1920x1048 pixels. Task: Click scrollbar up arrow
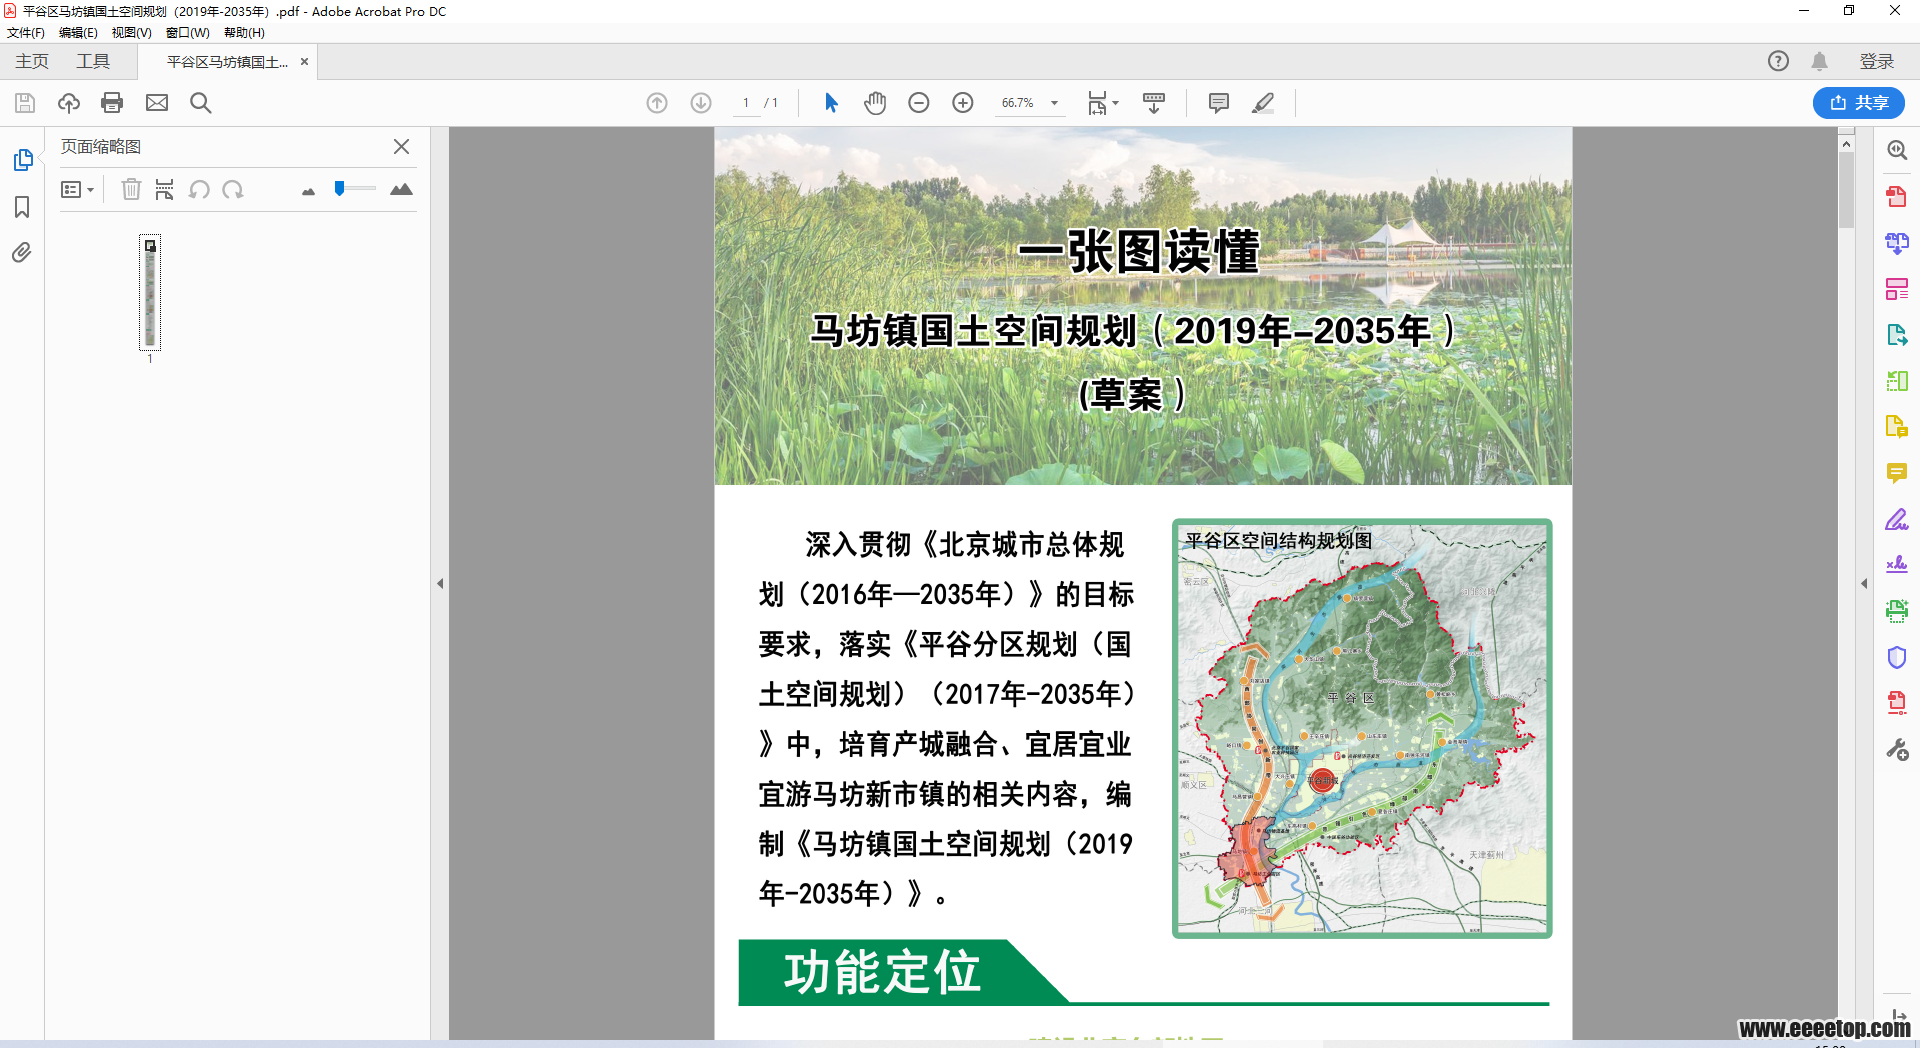pyautogui.click(x=1846, y=144)
